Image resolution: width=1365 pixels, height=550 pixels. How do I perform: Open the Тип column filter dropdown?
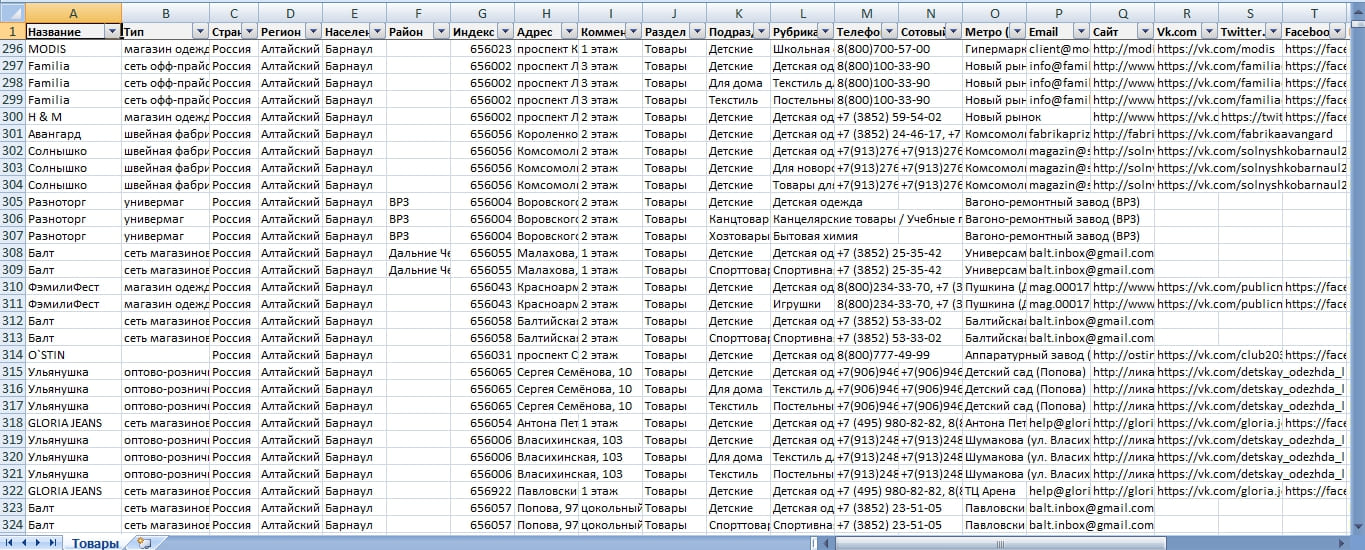tap(200, 32)
